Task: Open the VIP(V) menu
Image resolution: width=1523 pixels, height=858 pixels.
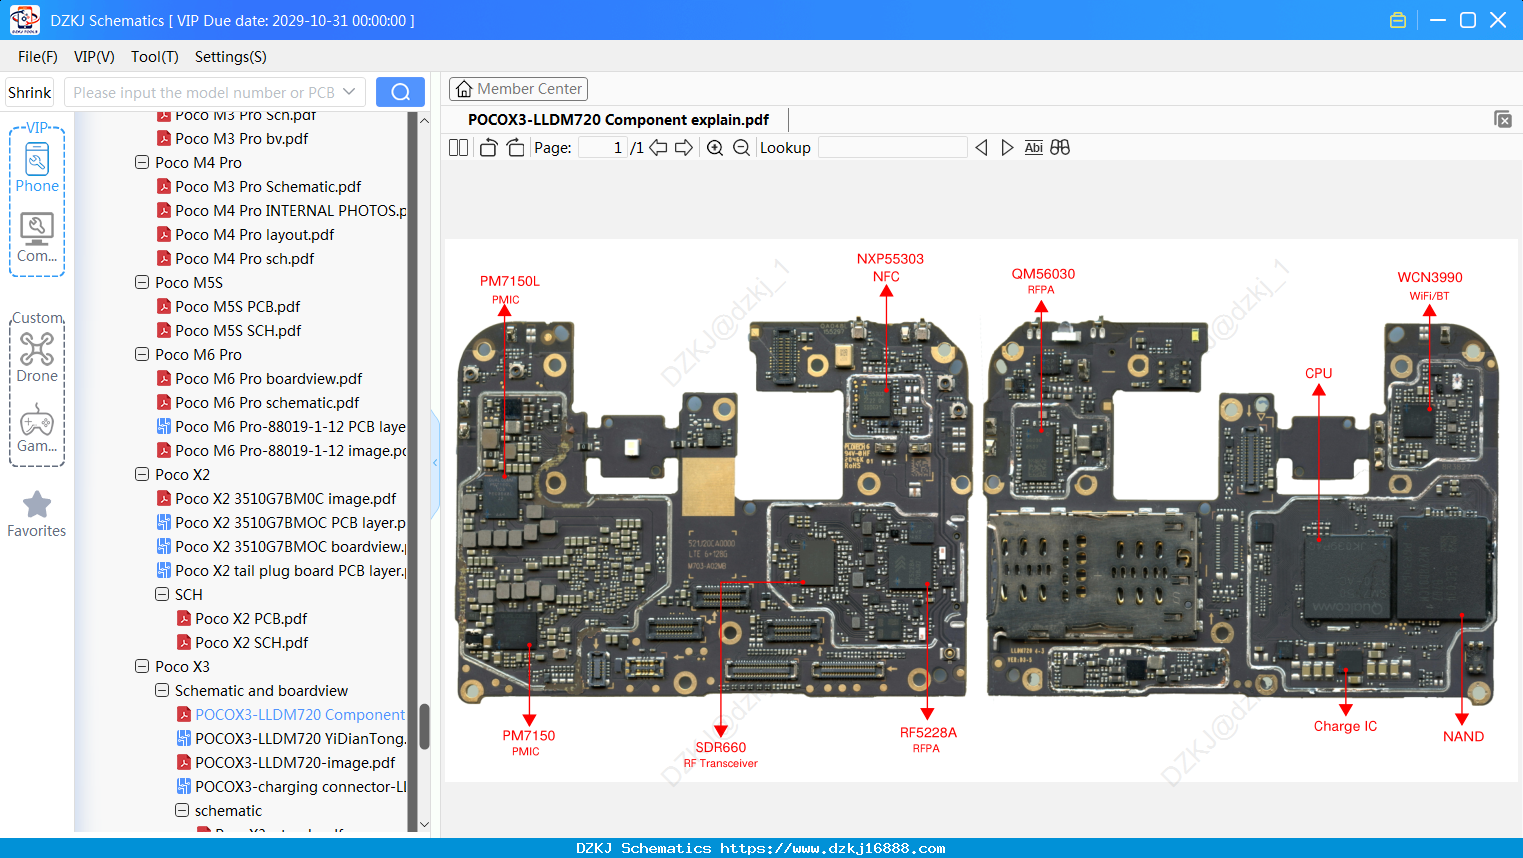Action: pos(94,57)
